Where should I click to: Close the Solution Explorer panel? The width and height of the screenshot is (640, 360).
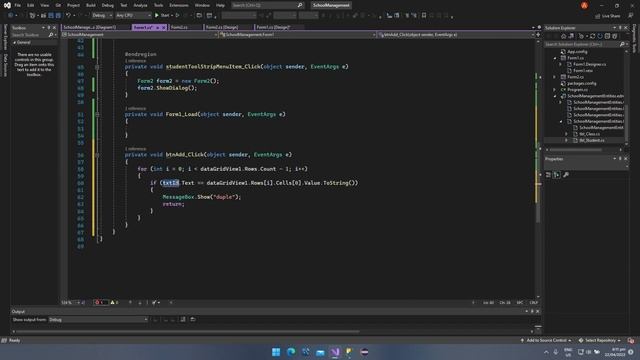tap(626, 28)
